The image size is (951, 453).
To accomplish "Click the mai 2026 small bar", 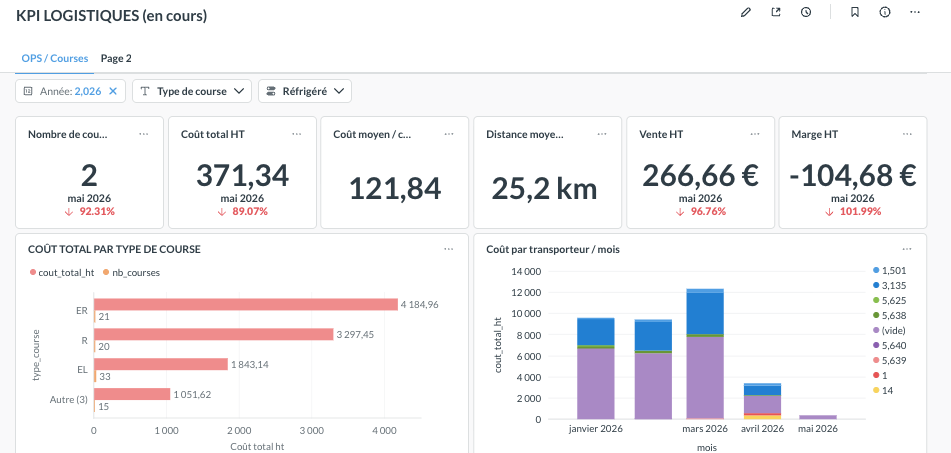I will pos(818,417).
